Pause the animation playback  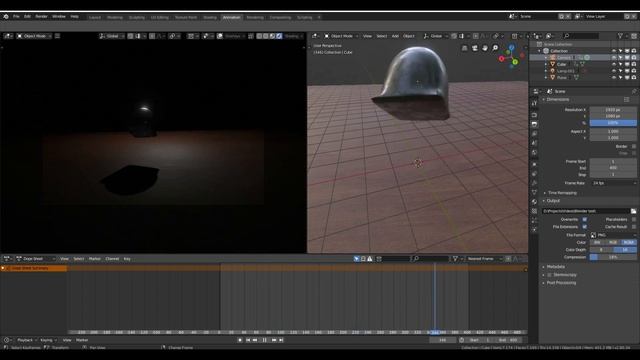coord(264,340)
